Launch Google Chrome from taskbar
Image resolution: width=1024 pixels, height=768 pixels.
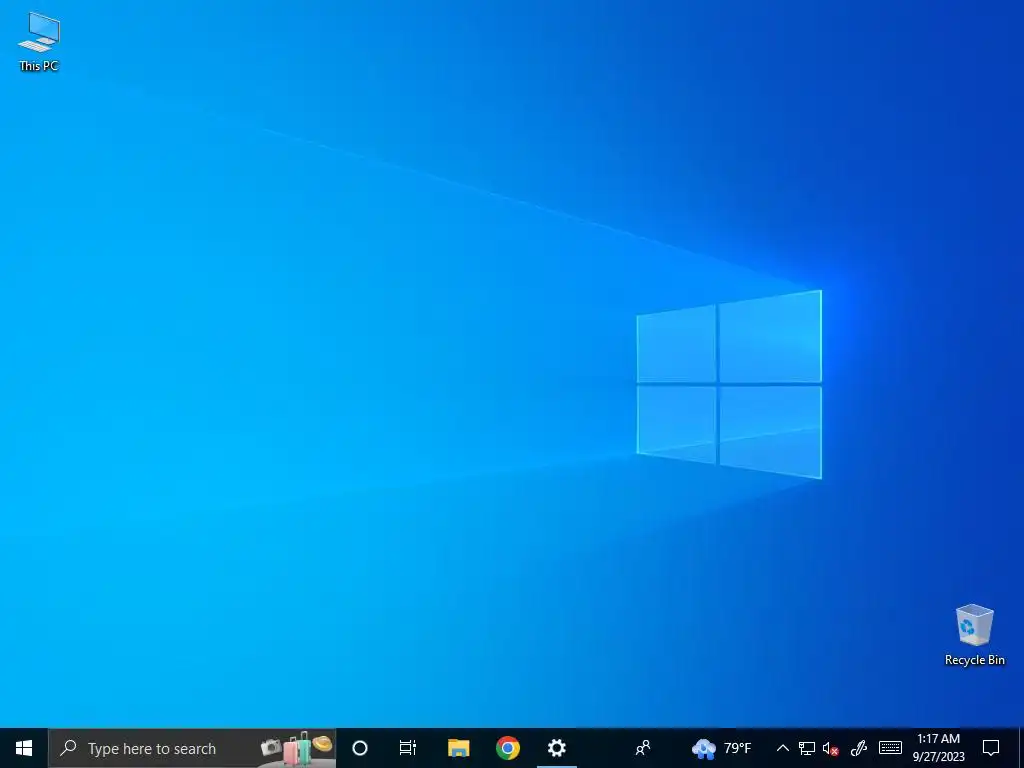tap(507, 748)
